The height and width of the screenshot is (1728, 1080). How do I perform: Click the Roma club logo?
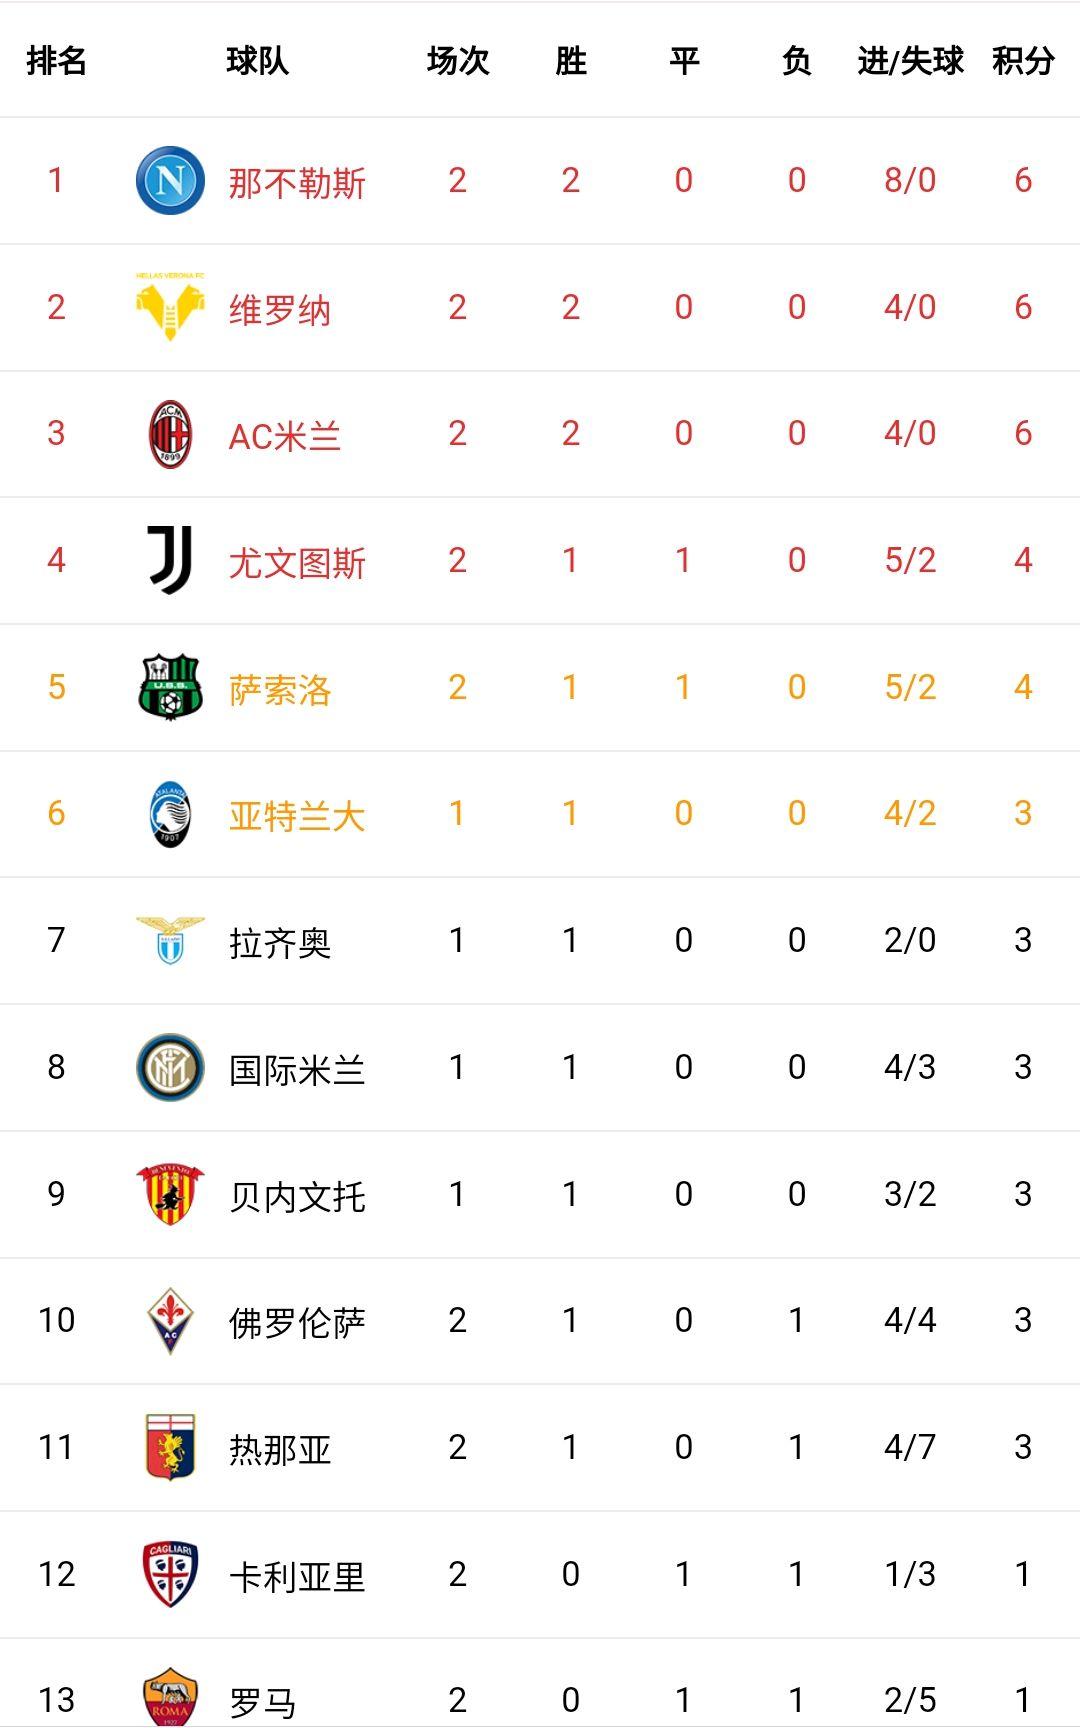coord(170,1697)
